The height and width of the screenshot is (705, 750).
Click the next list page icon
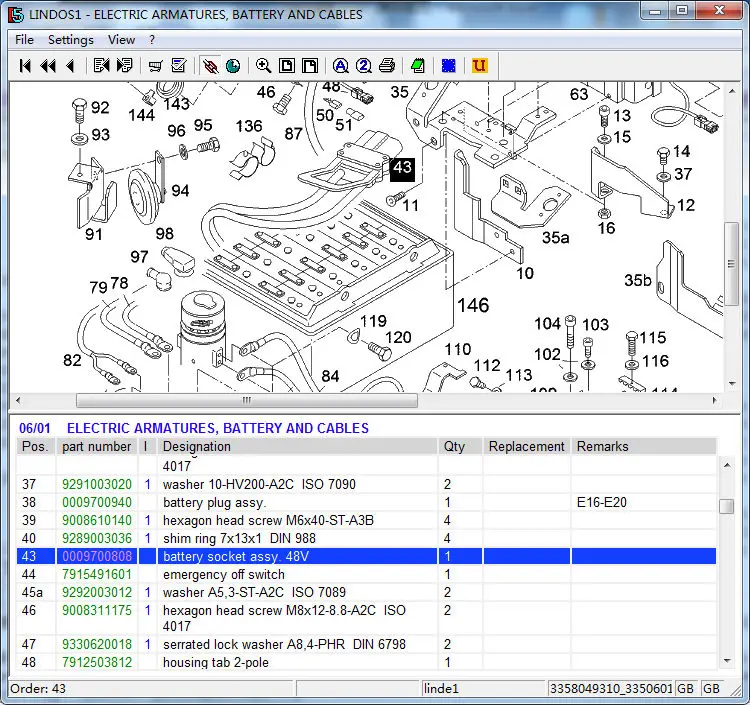tap(124, 66)
